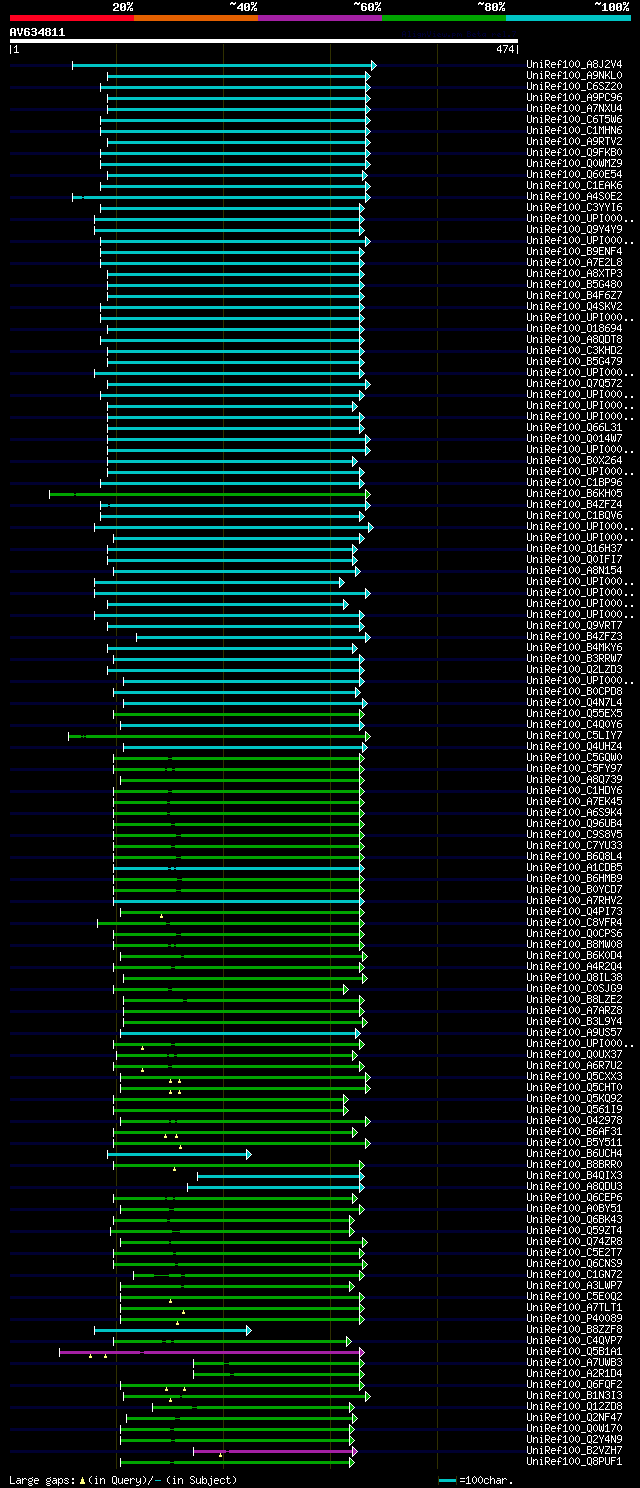Select the UniRef100_Q5B1A1 label

coord(574,1352)
